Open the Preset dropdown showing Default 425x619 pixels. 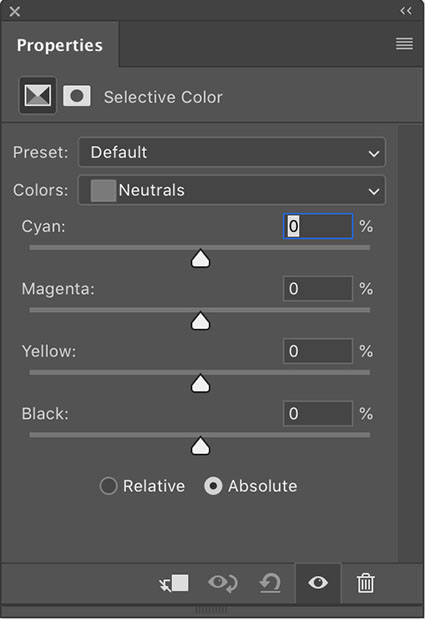232,152
